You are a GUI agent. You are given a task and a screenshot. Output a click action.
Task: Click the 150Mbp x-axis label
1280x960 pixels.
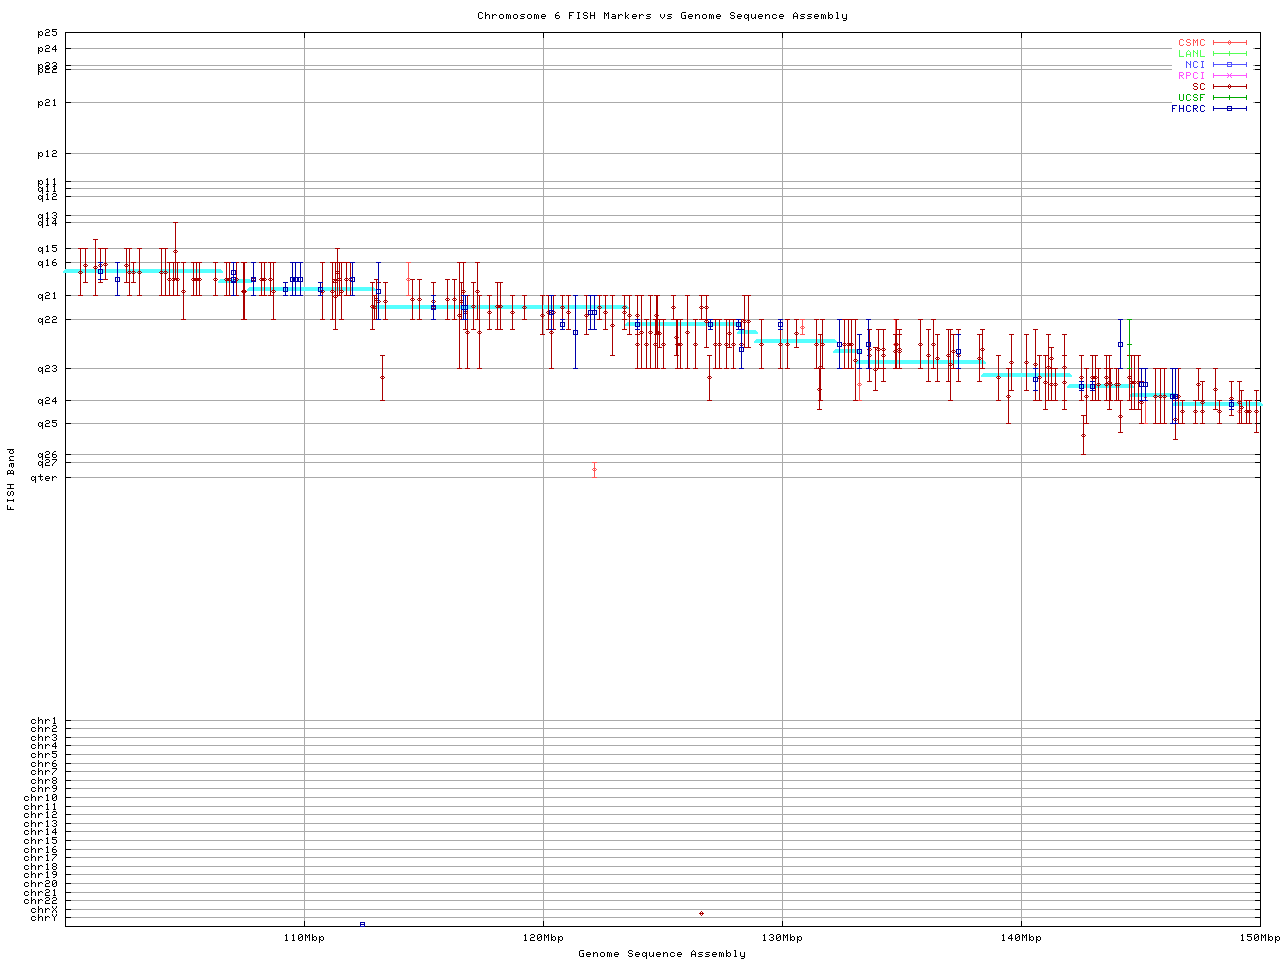click(x=1259, y=938)
